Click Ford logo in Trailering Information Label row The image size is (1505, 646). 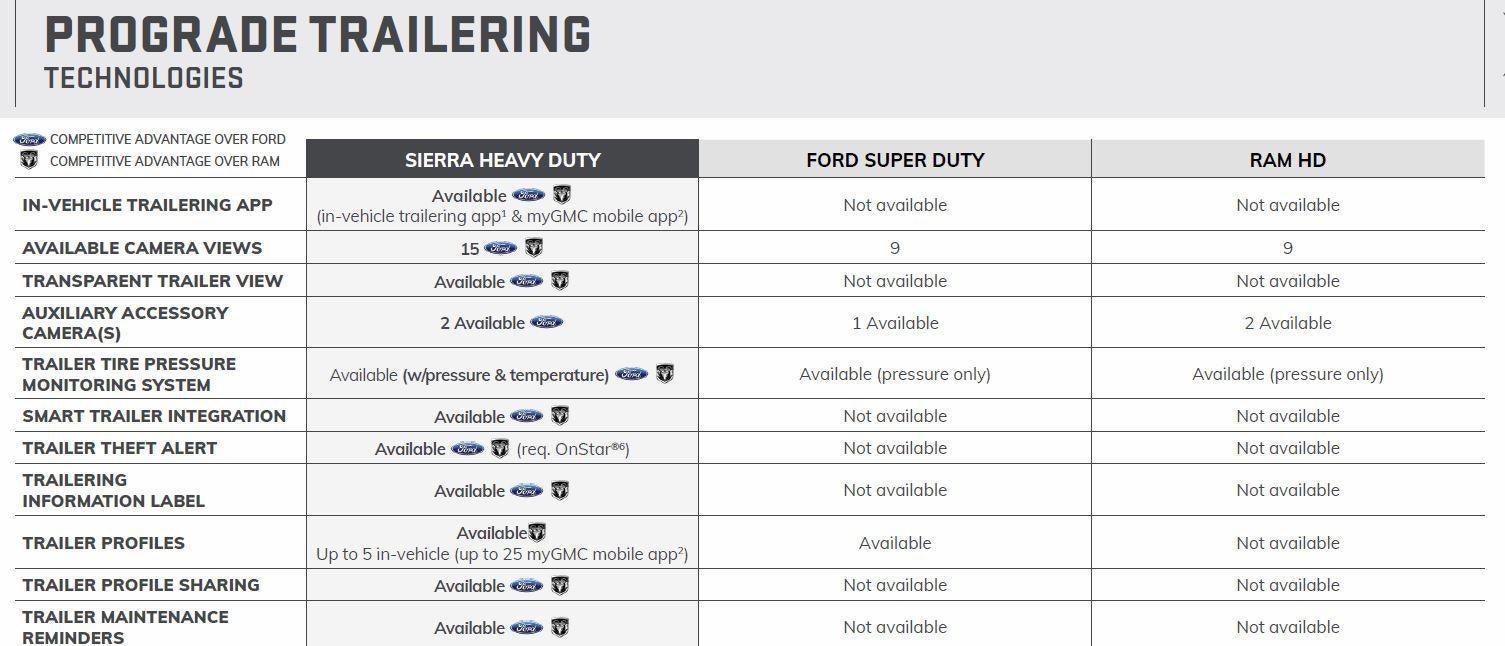pyautogui.click(x=526, y=491)
